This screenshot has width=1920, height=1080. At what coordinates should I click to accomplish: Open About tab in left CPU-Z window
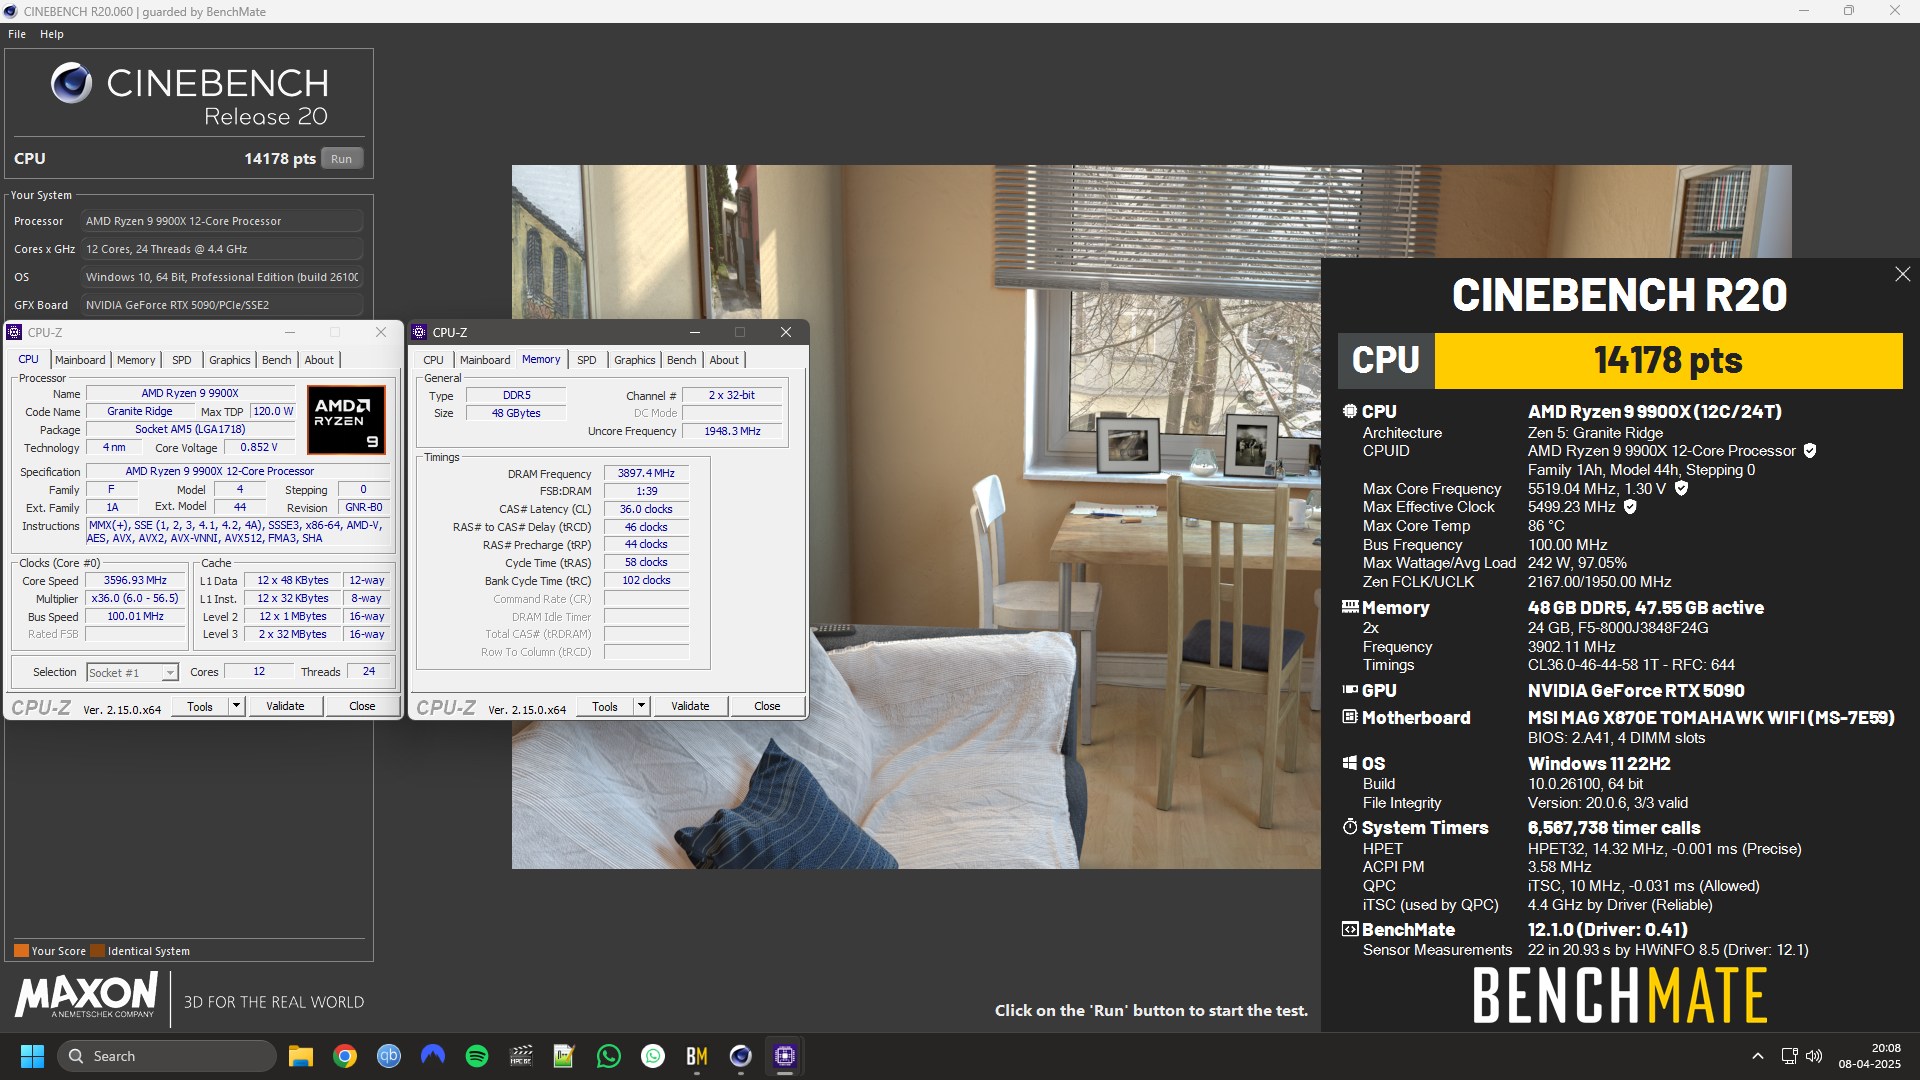pyautogui.click(x=319, y=360)
